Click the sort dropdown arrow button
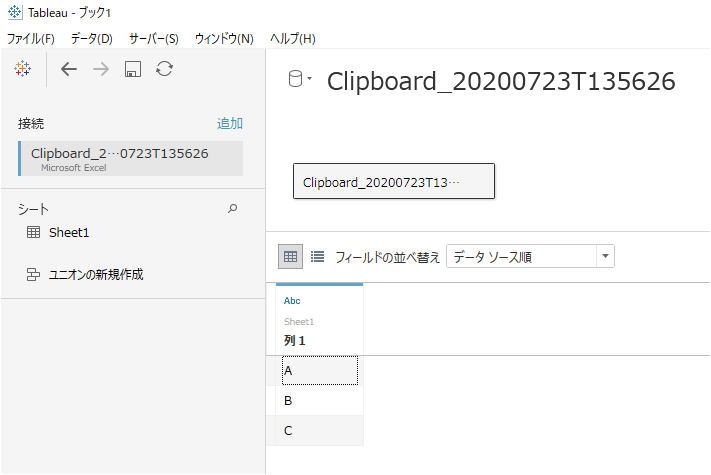 tap(605, 257)
